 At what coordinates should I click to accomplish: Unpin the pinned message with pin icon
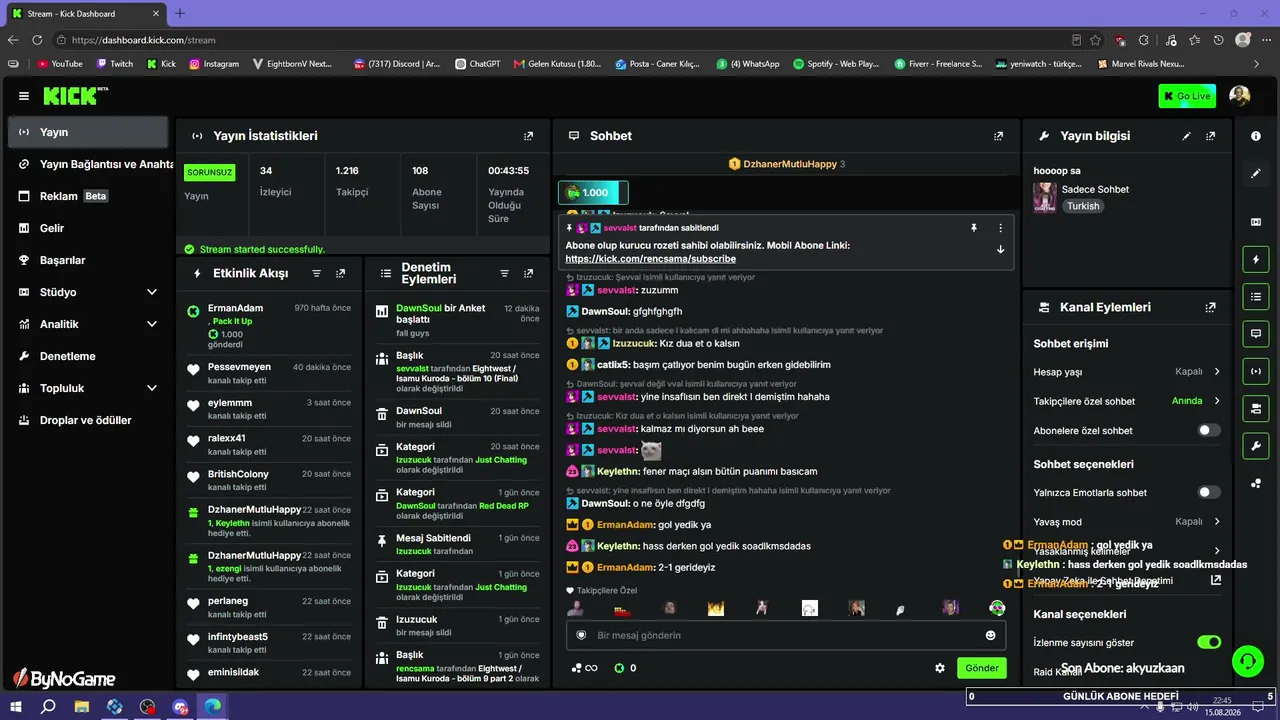tap(973, 228)
